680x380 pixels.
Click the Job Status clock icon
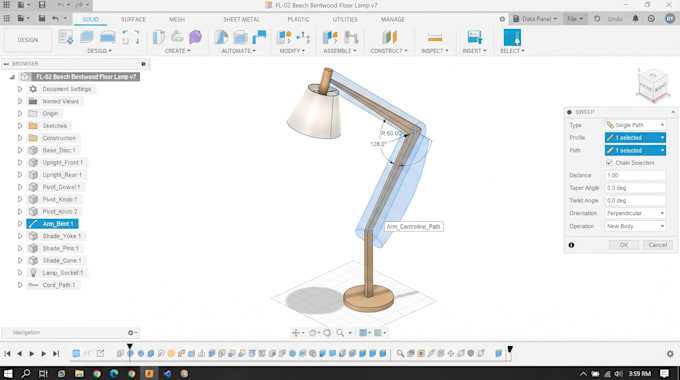click(x=651, y=19)
